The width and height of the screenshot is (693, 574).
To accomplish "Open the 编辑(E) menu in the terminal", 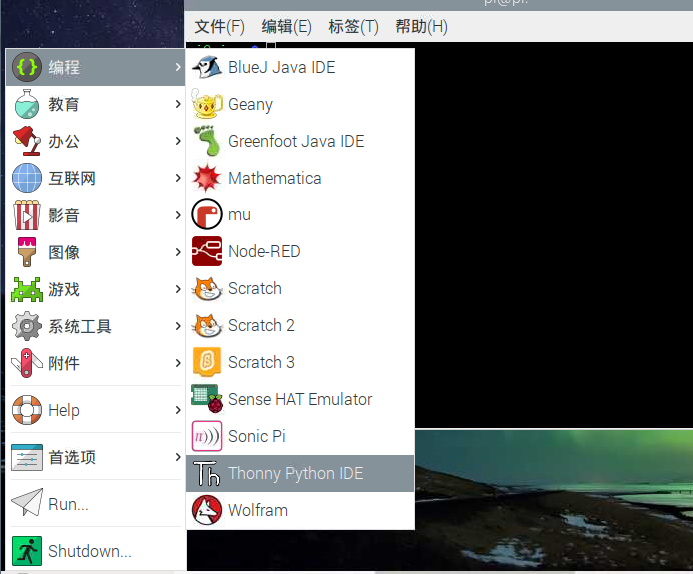I will pyautogui.click(x=286, y=27).
